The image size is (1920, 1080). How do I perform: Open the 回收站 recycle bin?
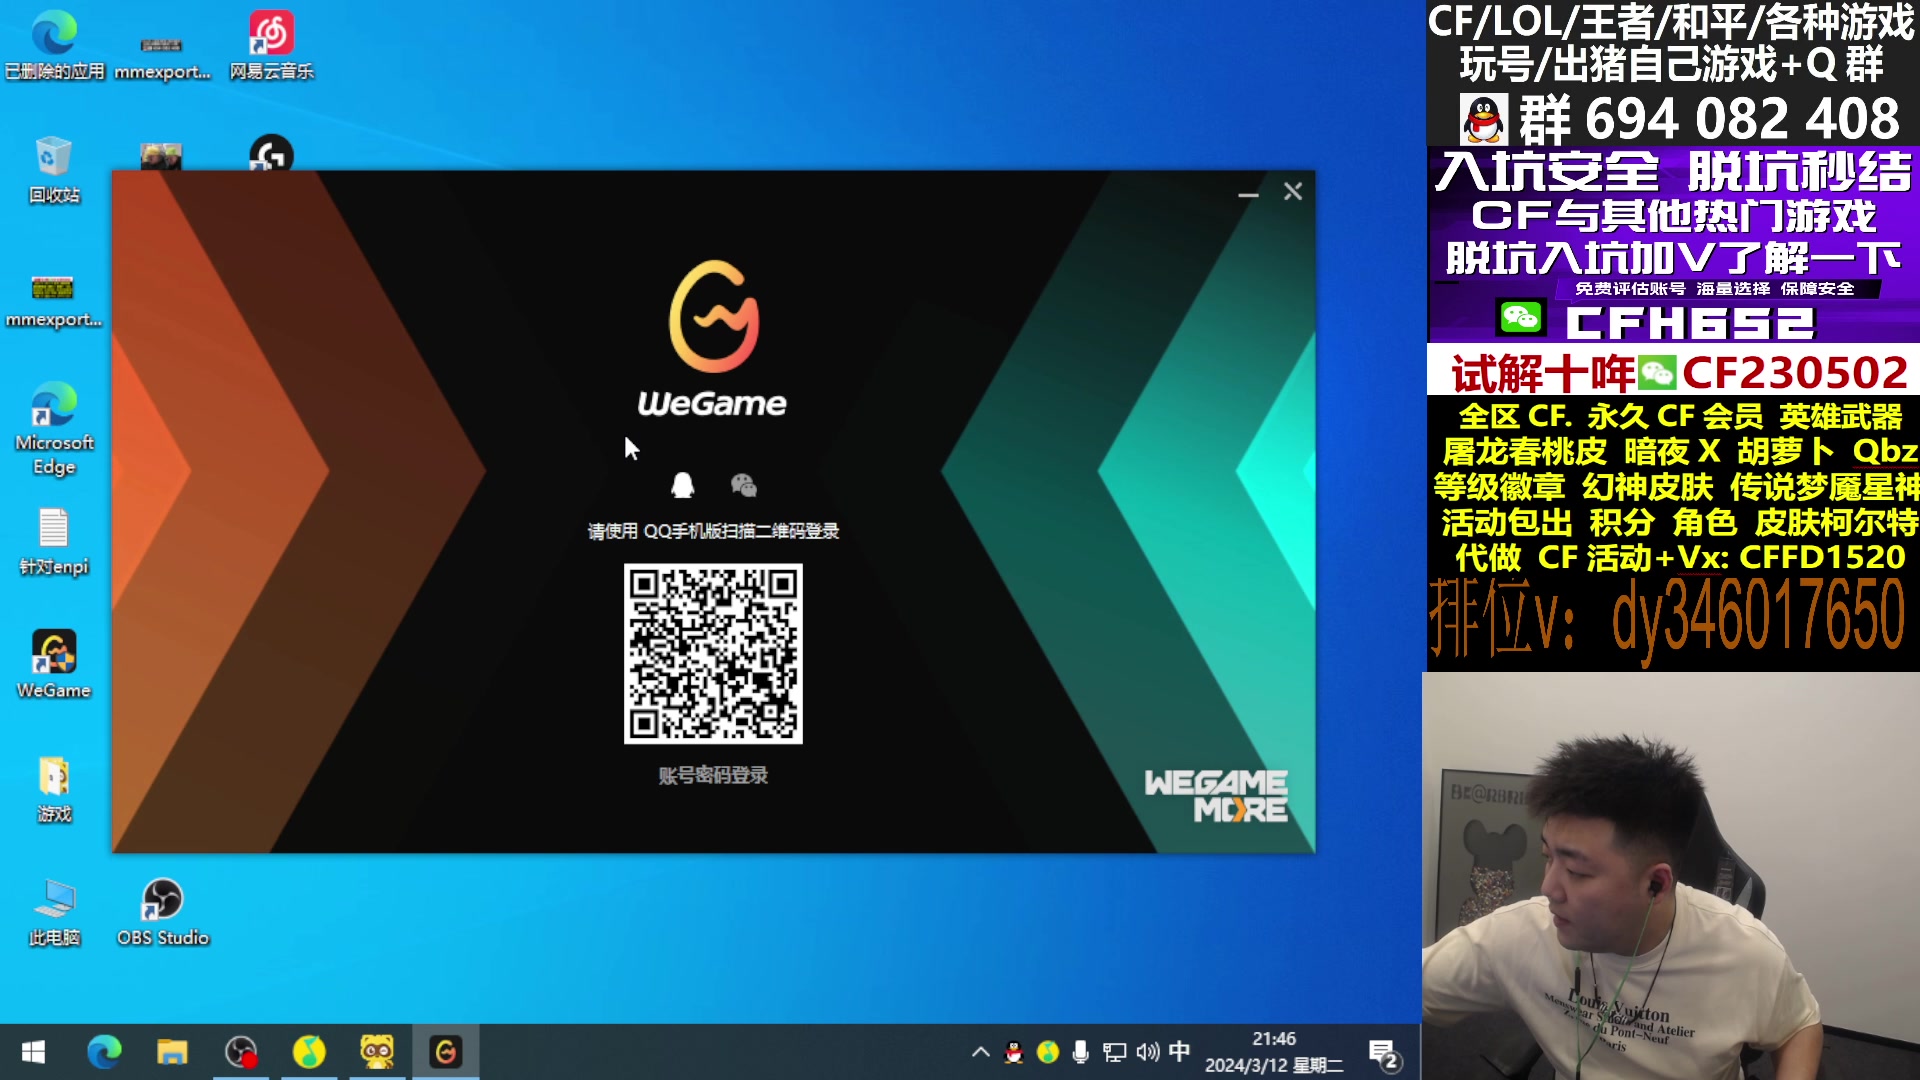coord(54,170)
